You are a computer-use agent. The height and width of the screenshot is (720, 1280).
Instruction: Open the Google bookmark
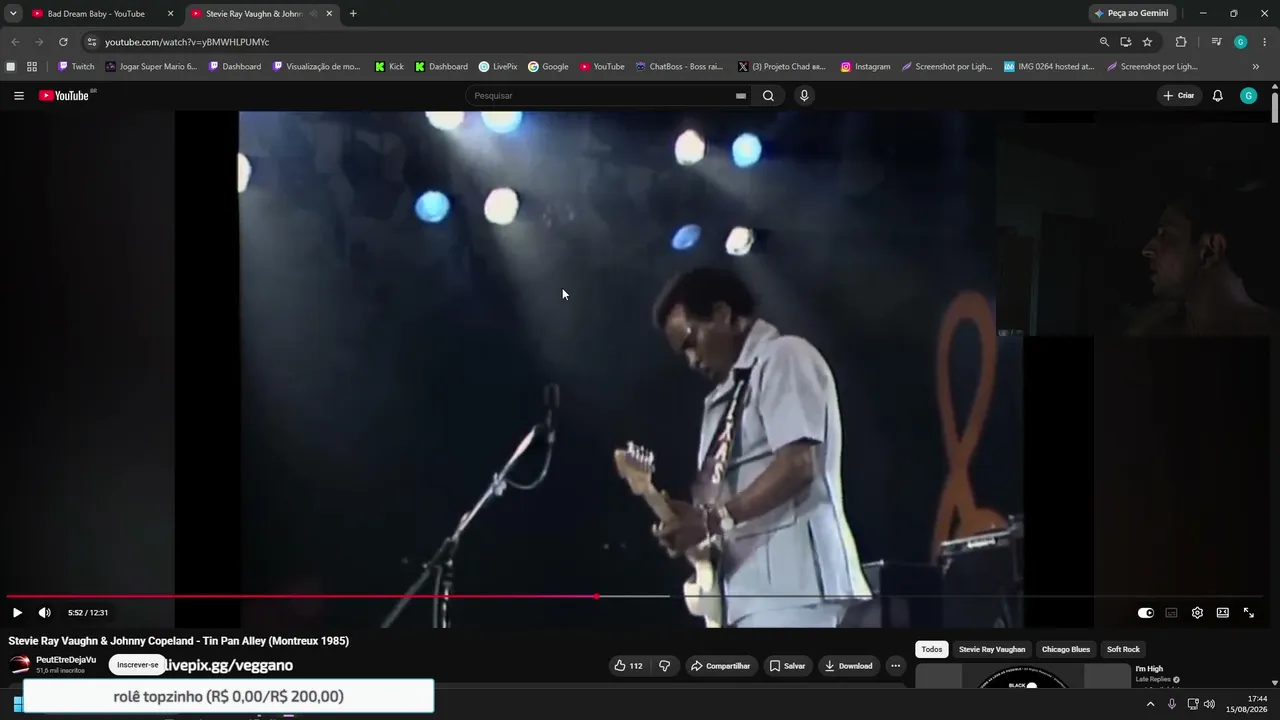(549, 67)
